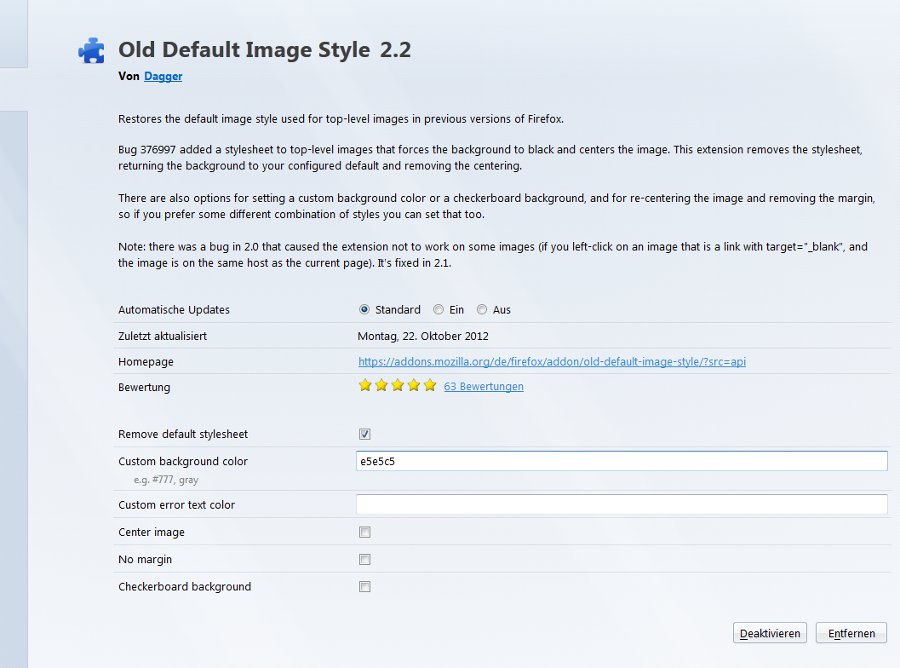Click the No margin label

click(x=145, y=559)
